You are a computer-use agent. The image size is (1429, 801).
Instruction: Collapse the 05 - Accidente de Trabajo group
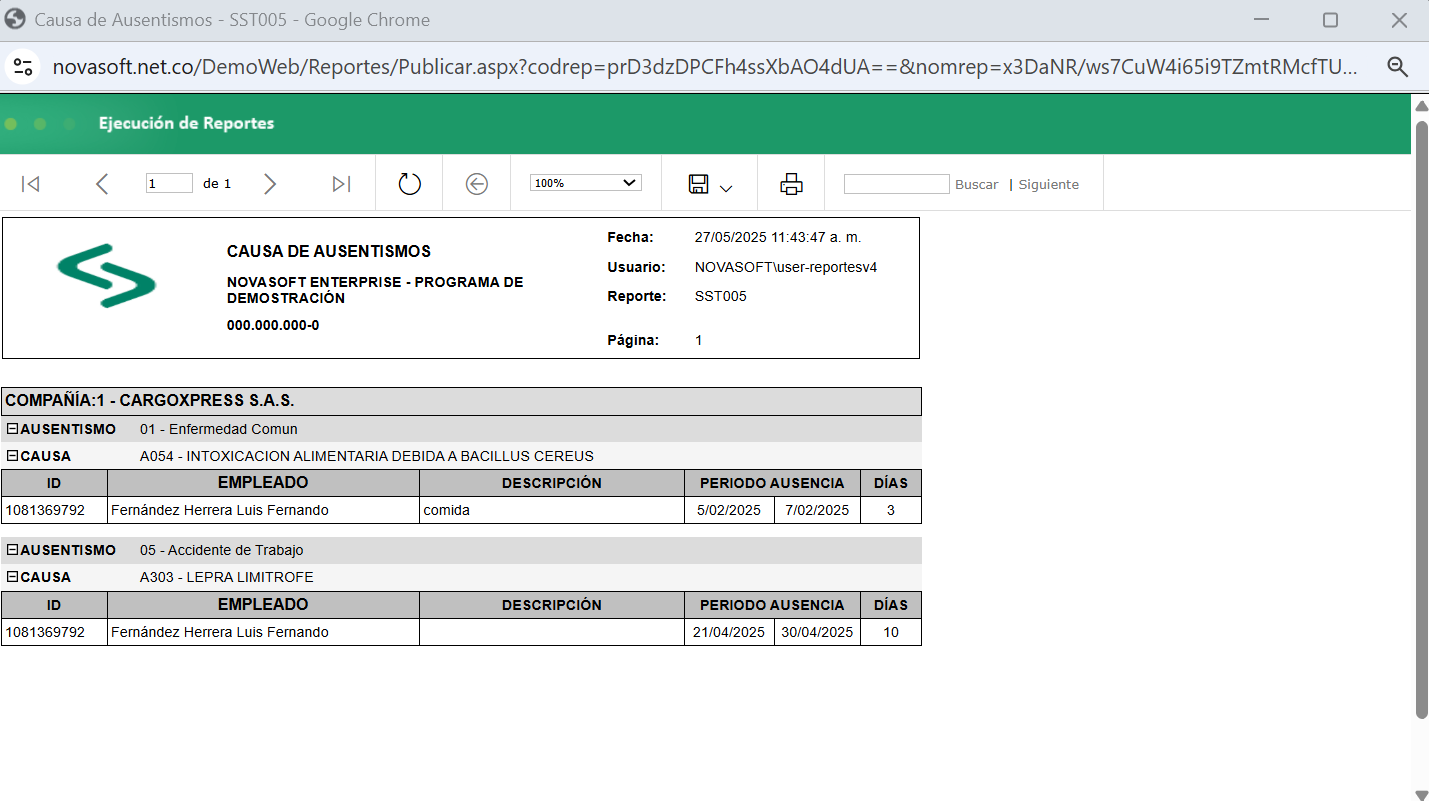11,550
